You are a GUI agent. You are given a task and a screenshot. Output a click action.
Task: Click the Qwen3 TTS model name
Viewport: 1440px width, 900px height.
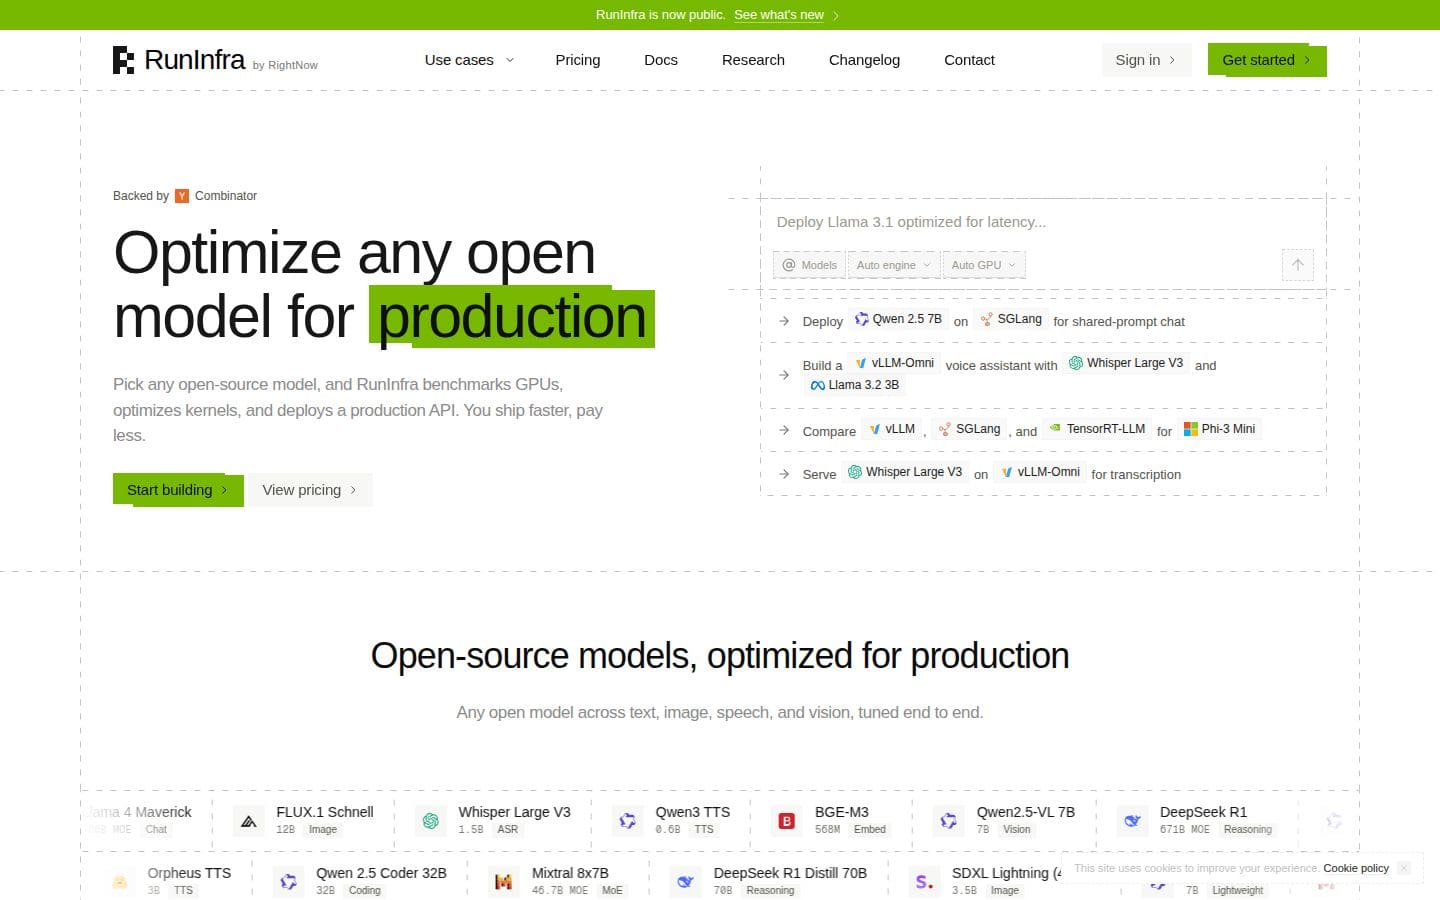click(693, 812)
